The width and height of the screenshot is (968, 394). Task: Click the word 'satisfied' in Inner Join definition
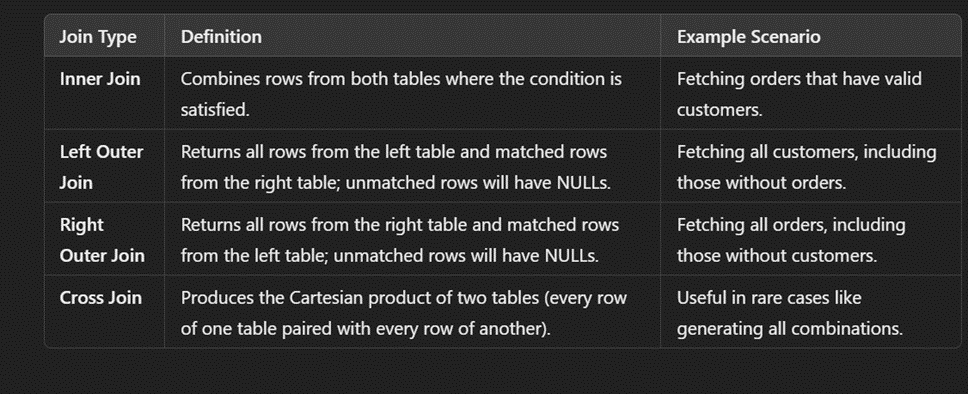click(208, 110)
